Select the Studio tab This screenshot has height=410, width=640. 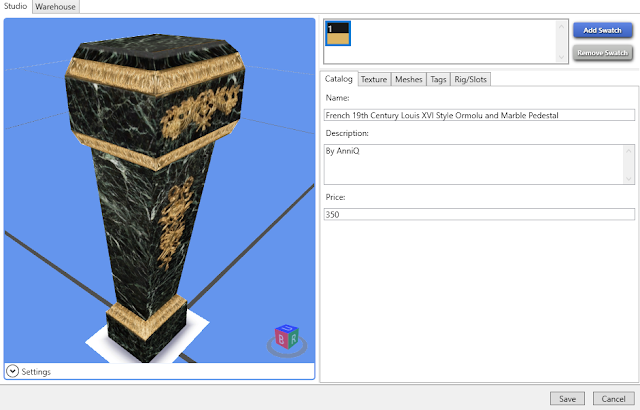point(16,6)
